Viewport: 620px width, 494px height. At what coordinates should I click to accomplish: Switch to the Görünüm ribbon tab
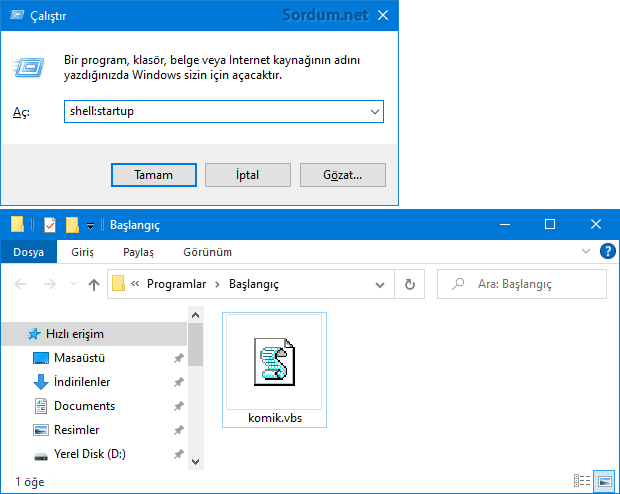coord(207,252)
